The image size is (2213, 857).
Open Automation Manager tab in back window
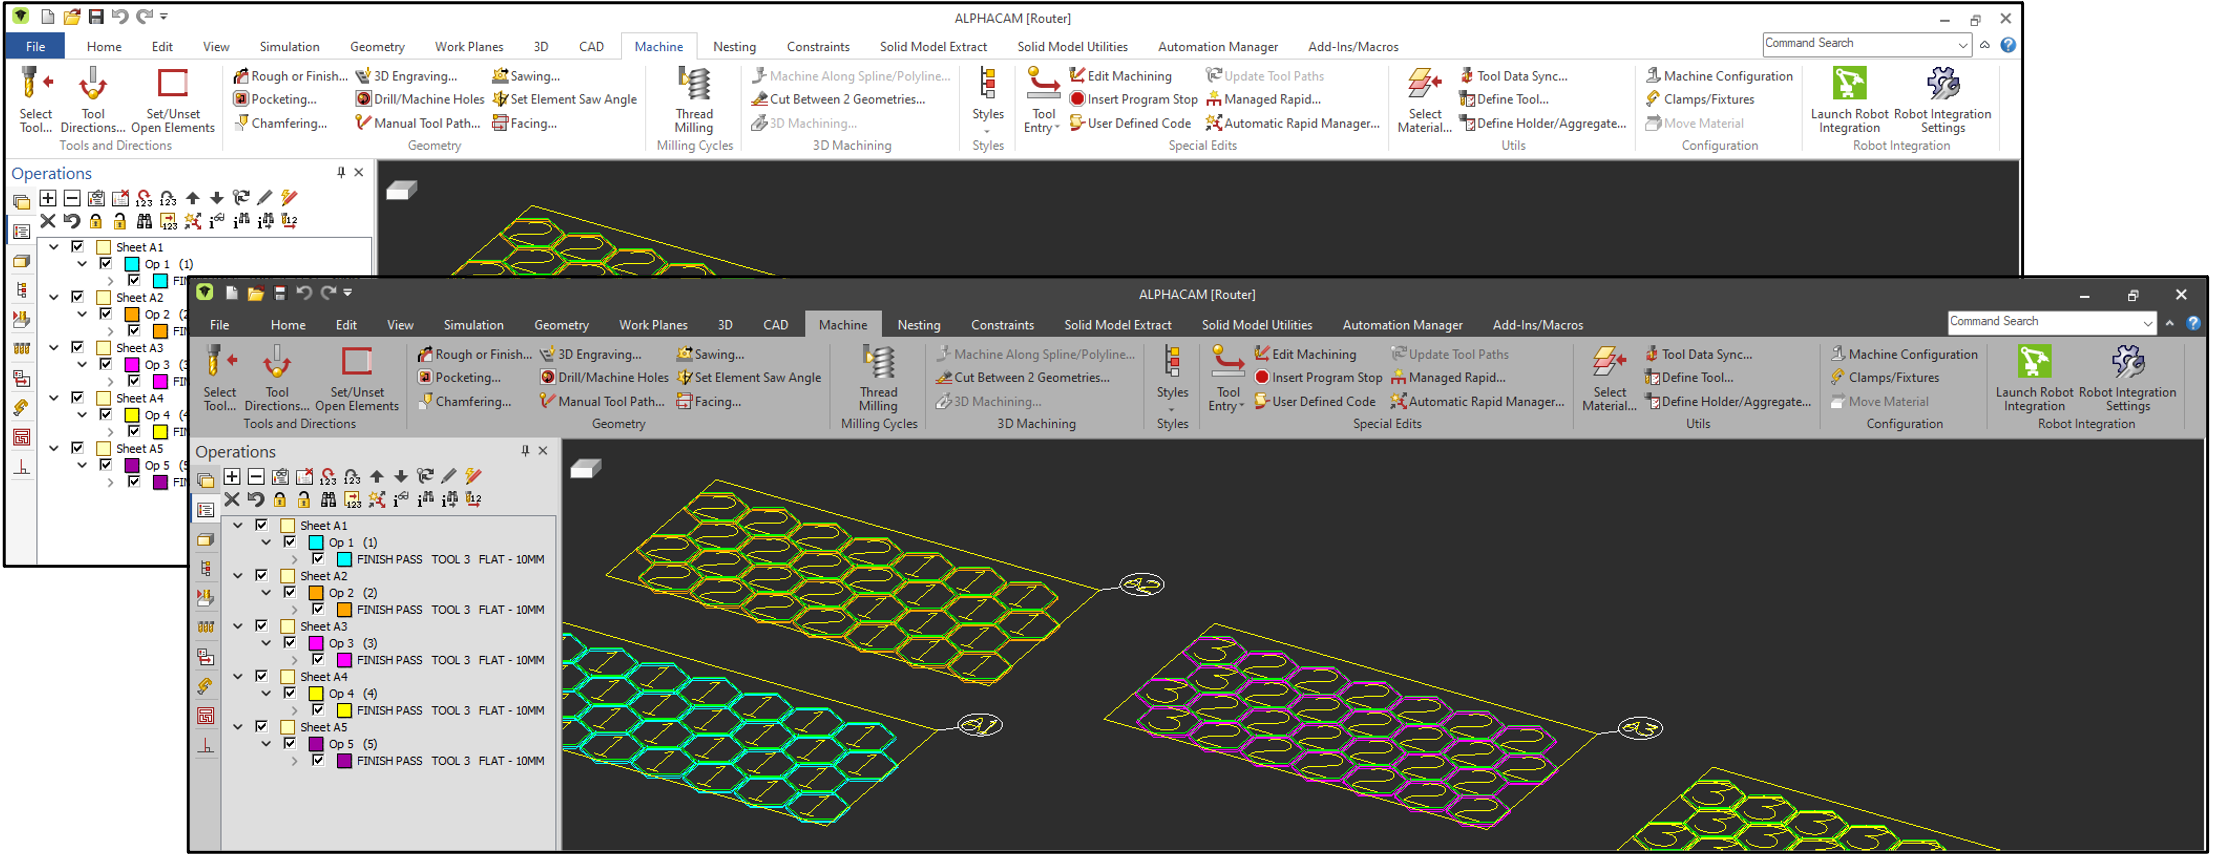[1217, 46]
